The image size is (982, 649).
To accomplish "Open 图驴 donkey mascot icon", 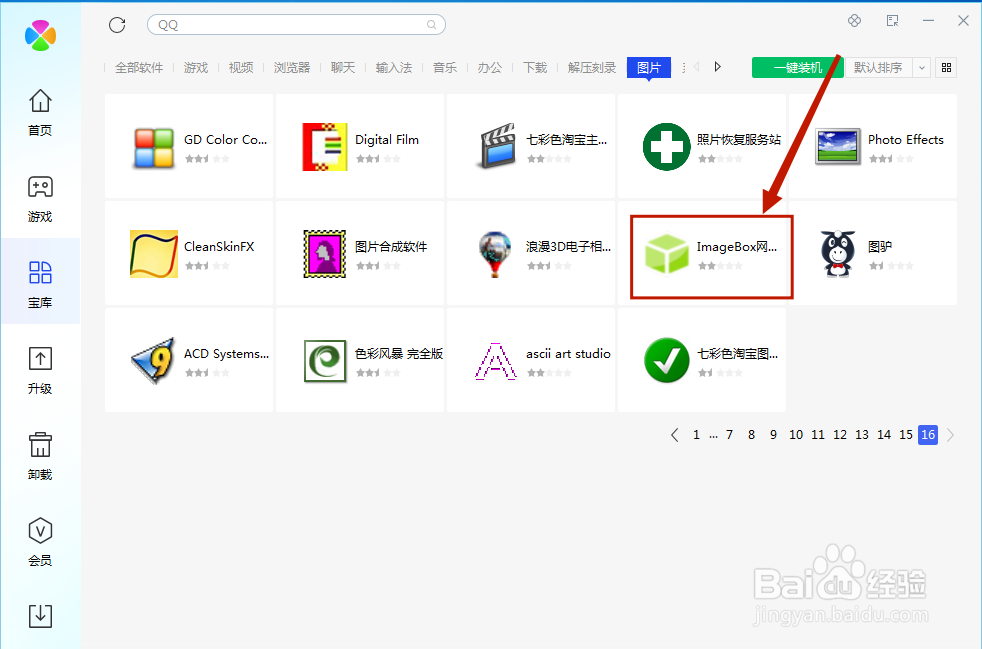I will (838, 254).
